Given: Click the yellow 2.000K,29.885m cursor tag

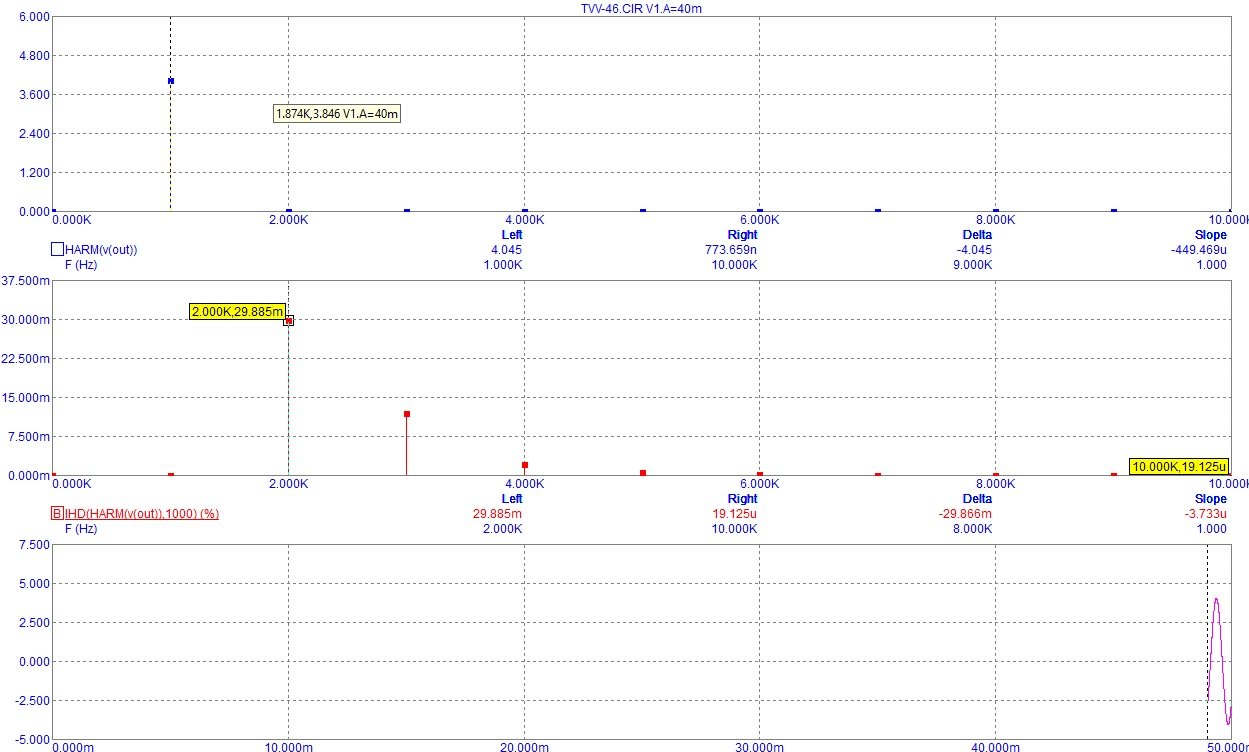Looking at the screenshot, I should (x=238, y=312).
